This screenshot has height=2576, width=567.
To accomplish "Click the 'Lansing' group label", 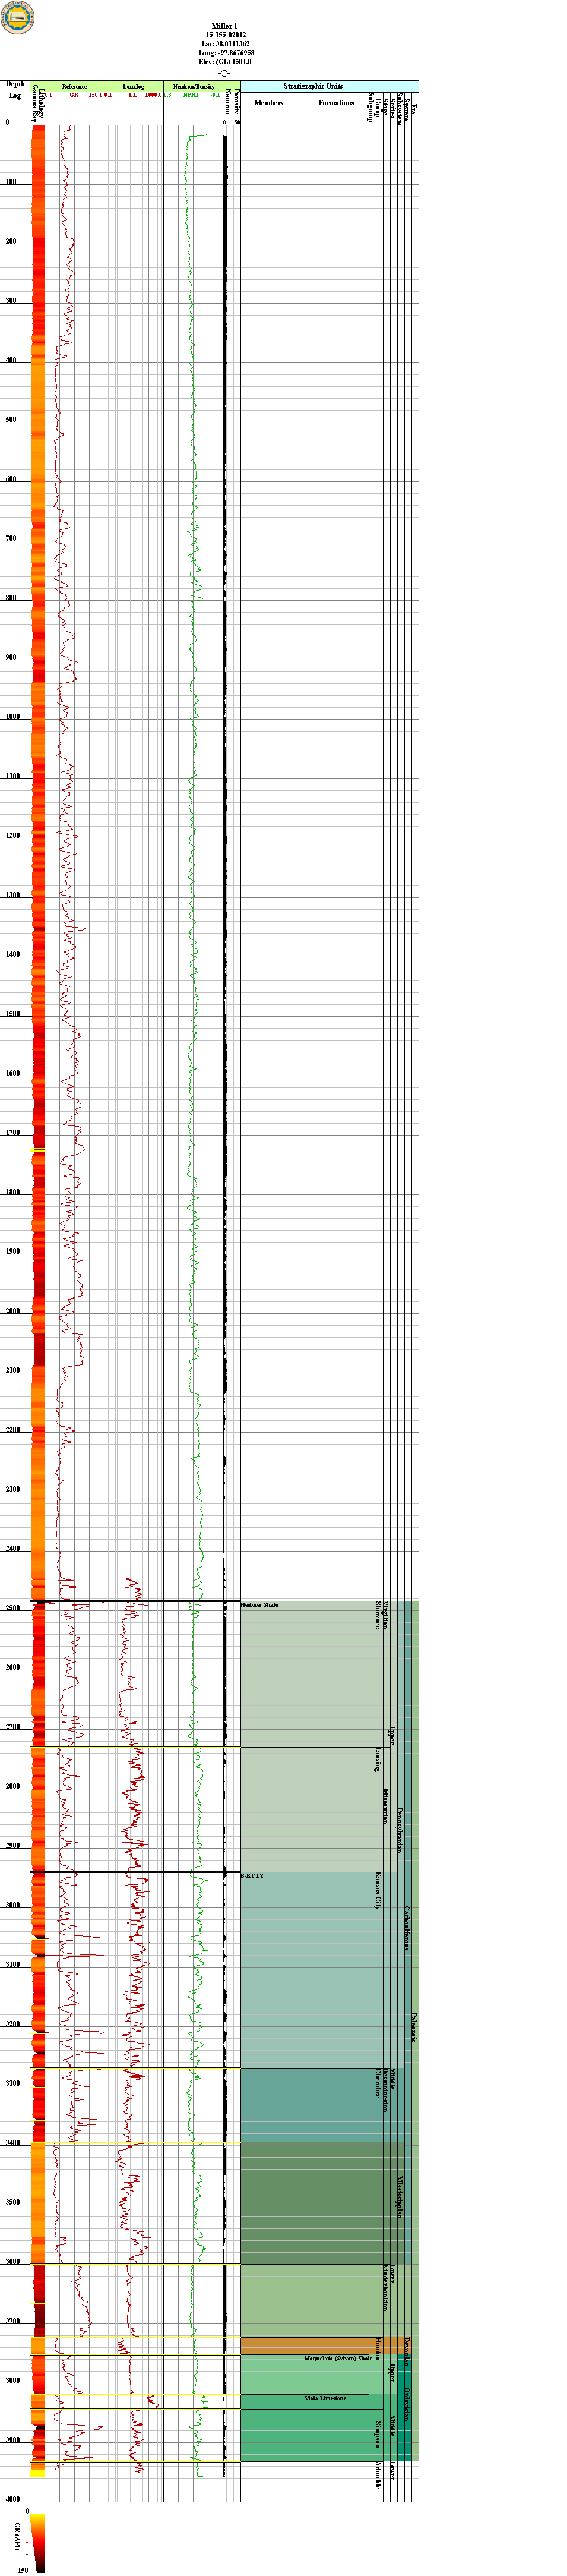I will click(378, 1760).
